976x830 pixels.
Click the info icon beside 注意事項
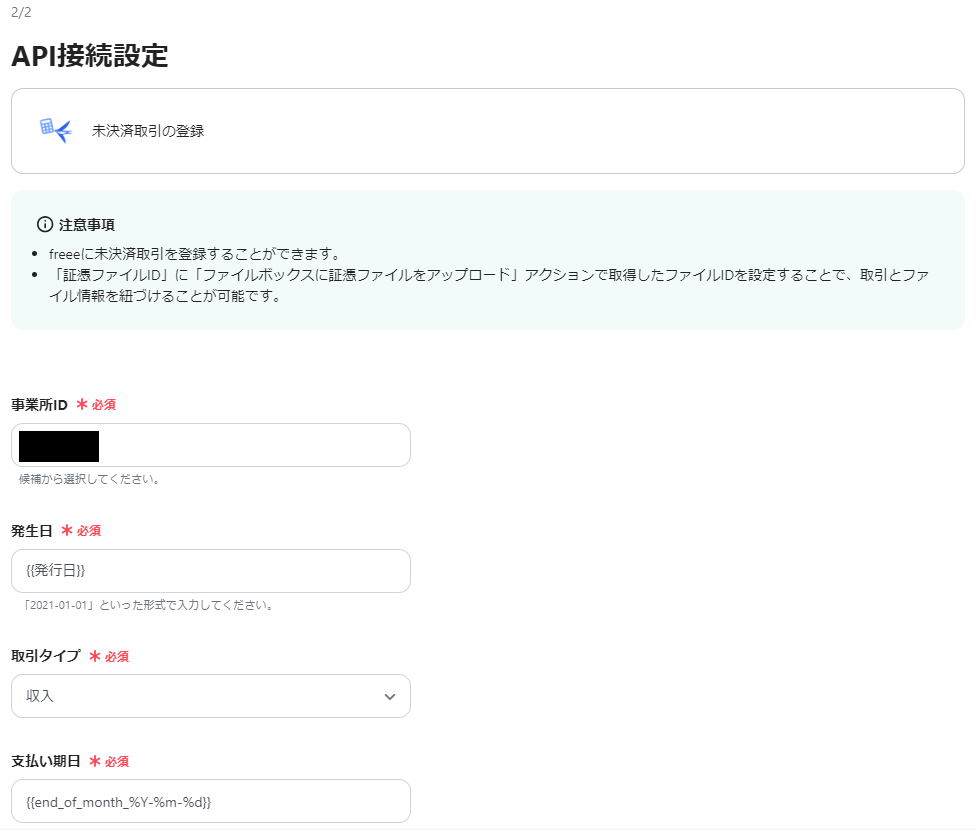(38, 222)
